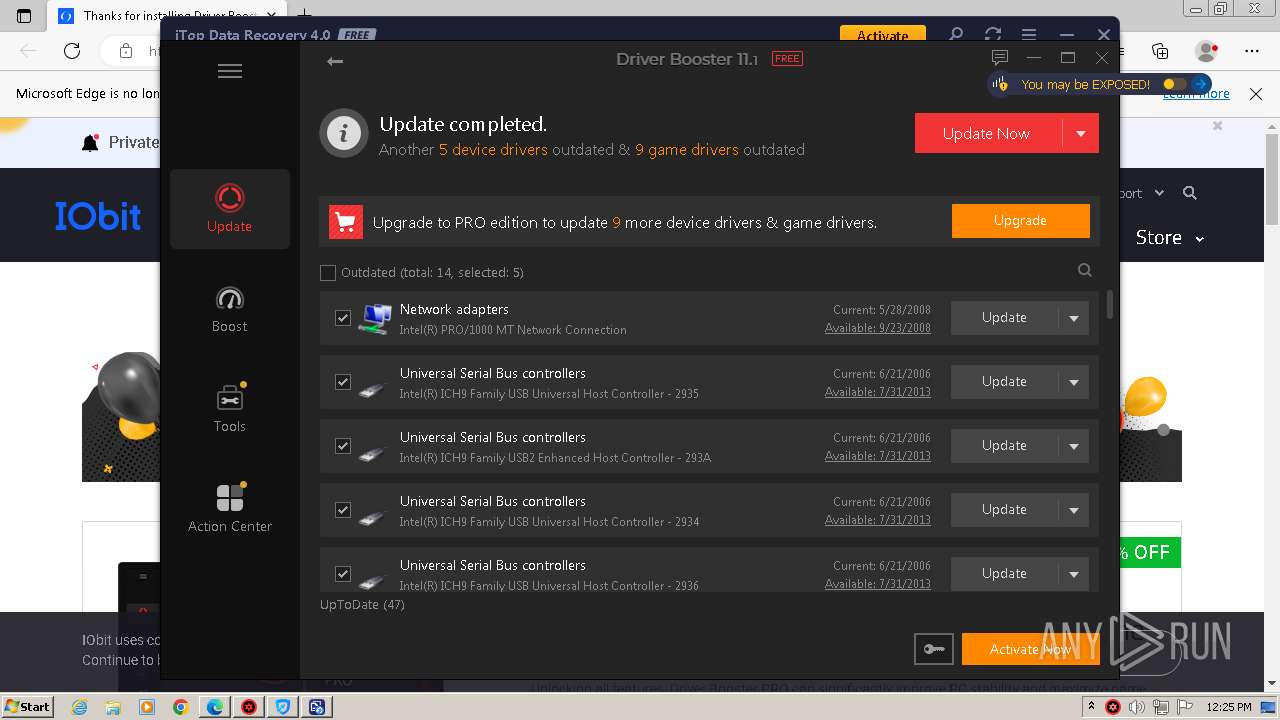
Task: Expand update options for Controller 2936
Action: [x=1074, y=574]
